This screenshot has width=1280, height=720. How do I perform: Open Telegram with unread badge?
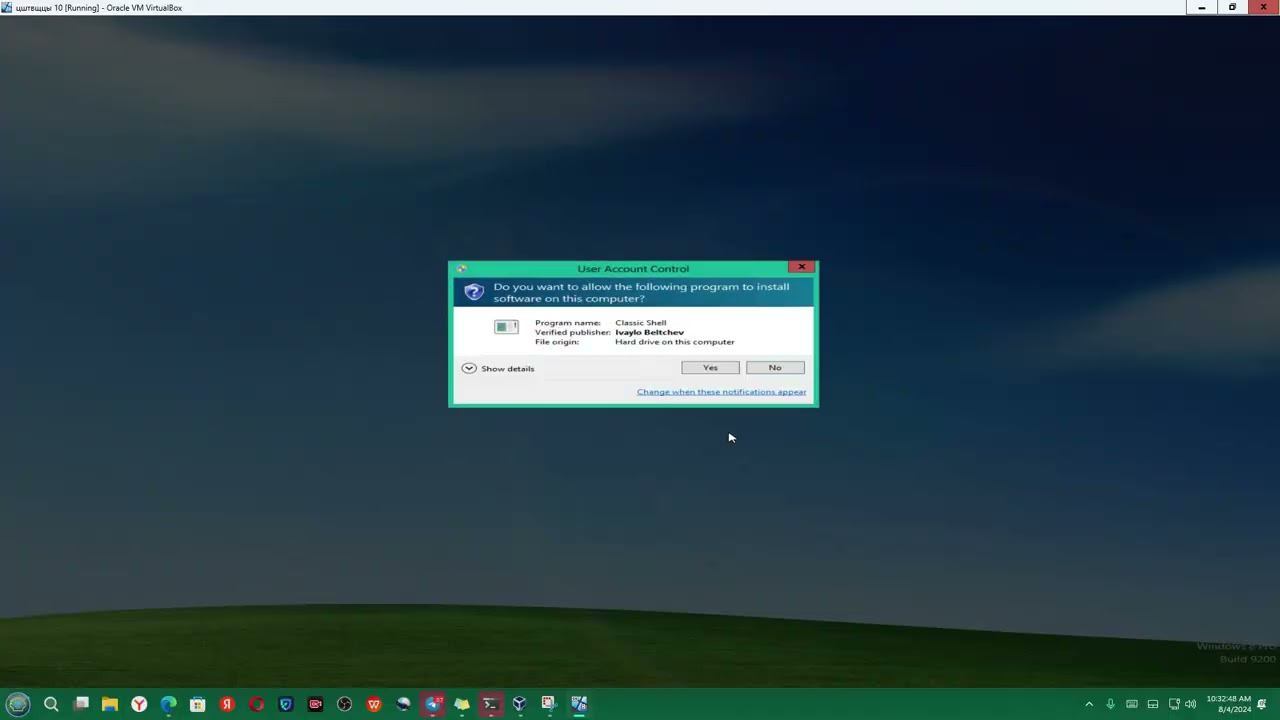pos(433,704)
